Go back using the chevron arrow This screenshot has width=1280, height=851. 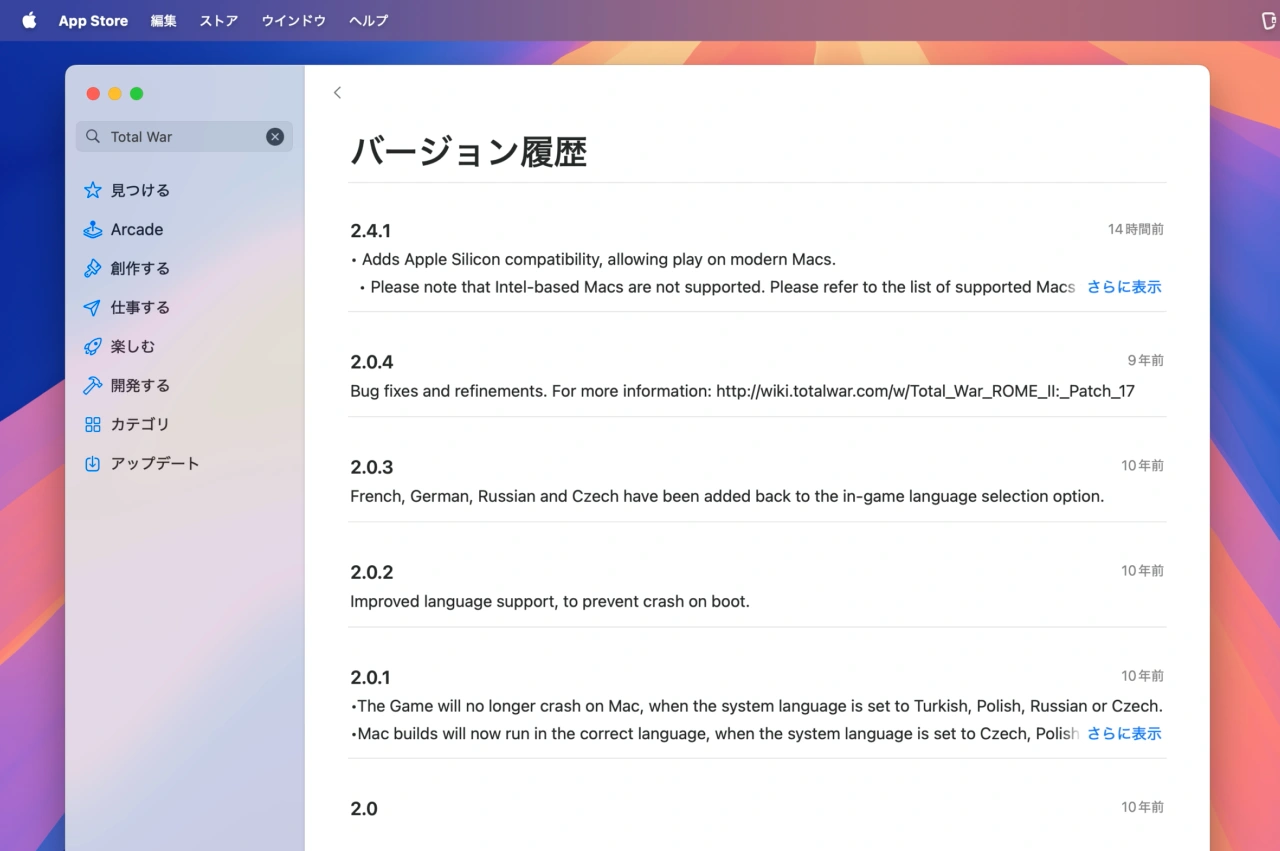[337, 93]
